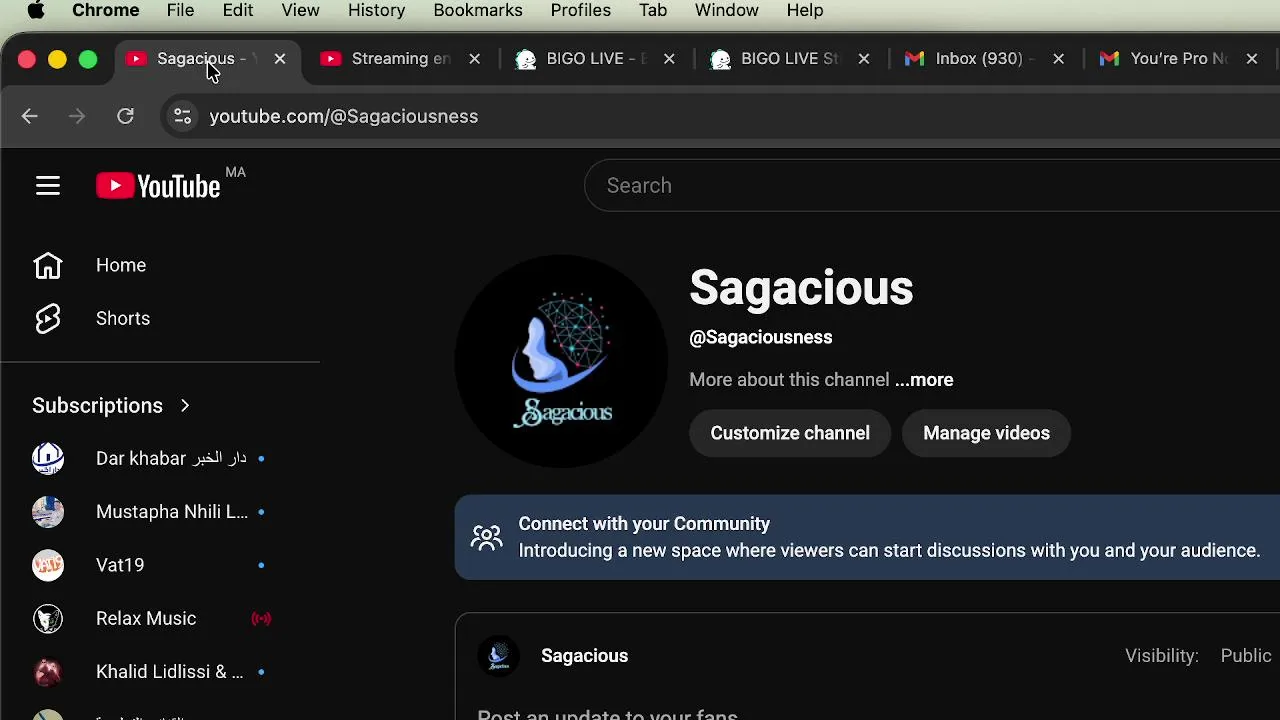The height and width of the screenshot is (720, 1280).
Task: Open the History menu
Action: click(377, 11)
